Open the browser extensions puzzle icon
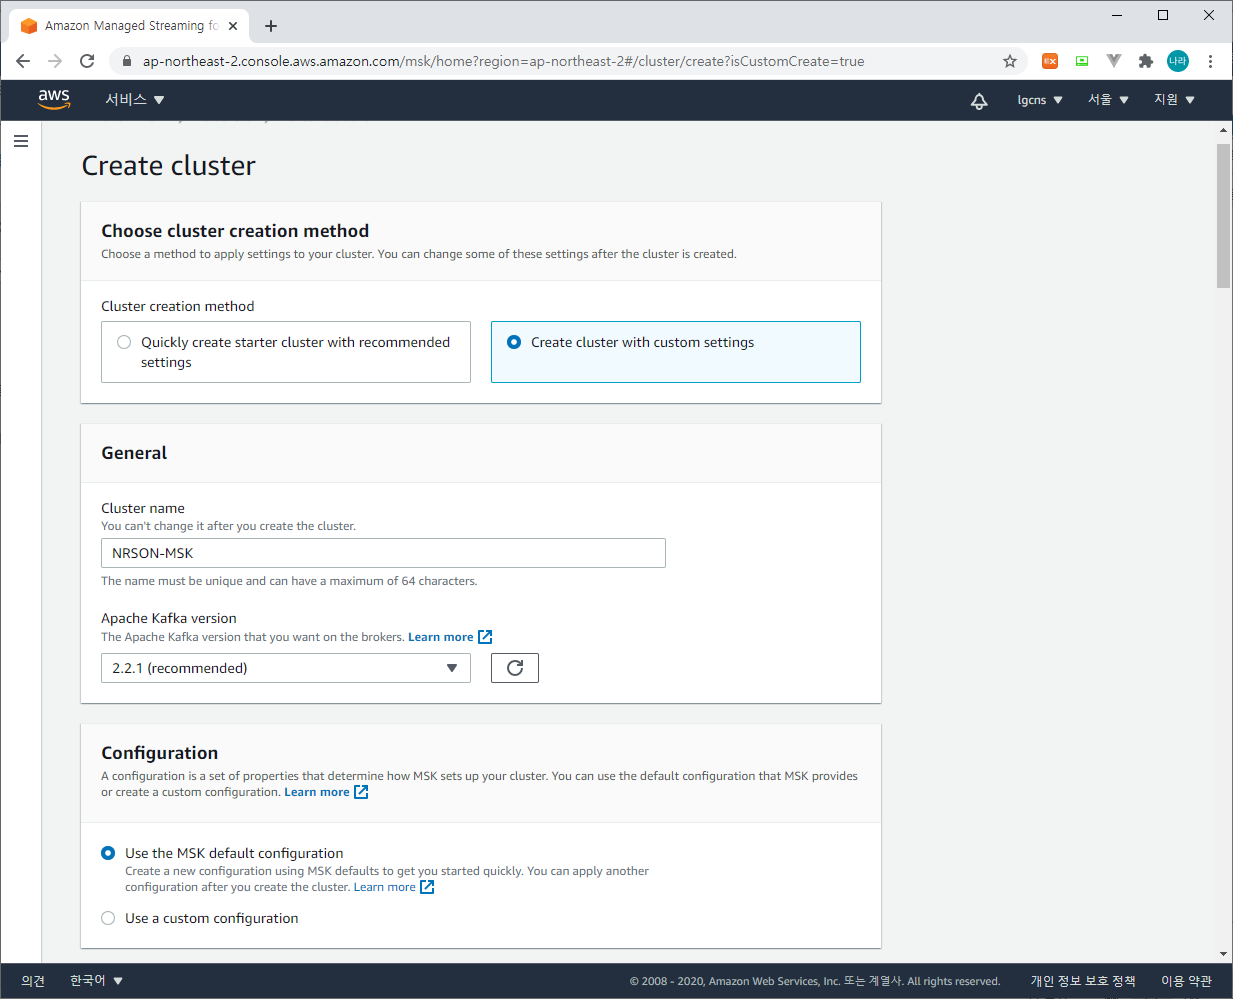Image resolution: width=1233 pixels, height=999 pixels. (1146, 61)
